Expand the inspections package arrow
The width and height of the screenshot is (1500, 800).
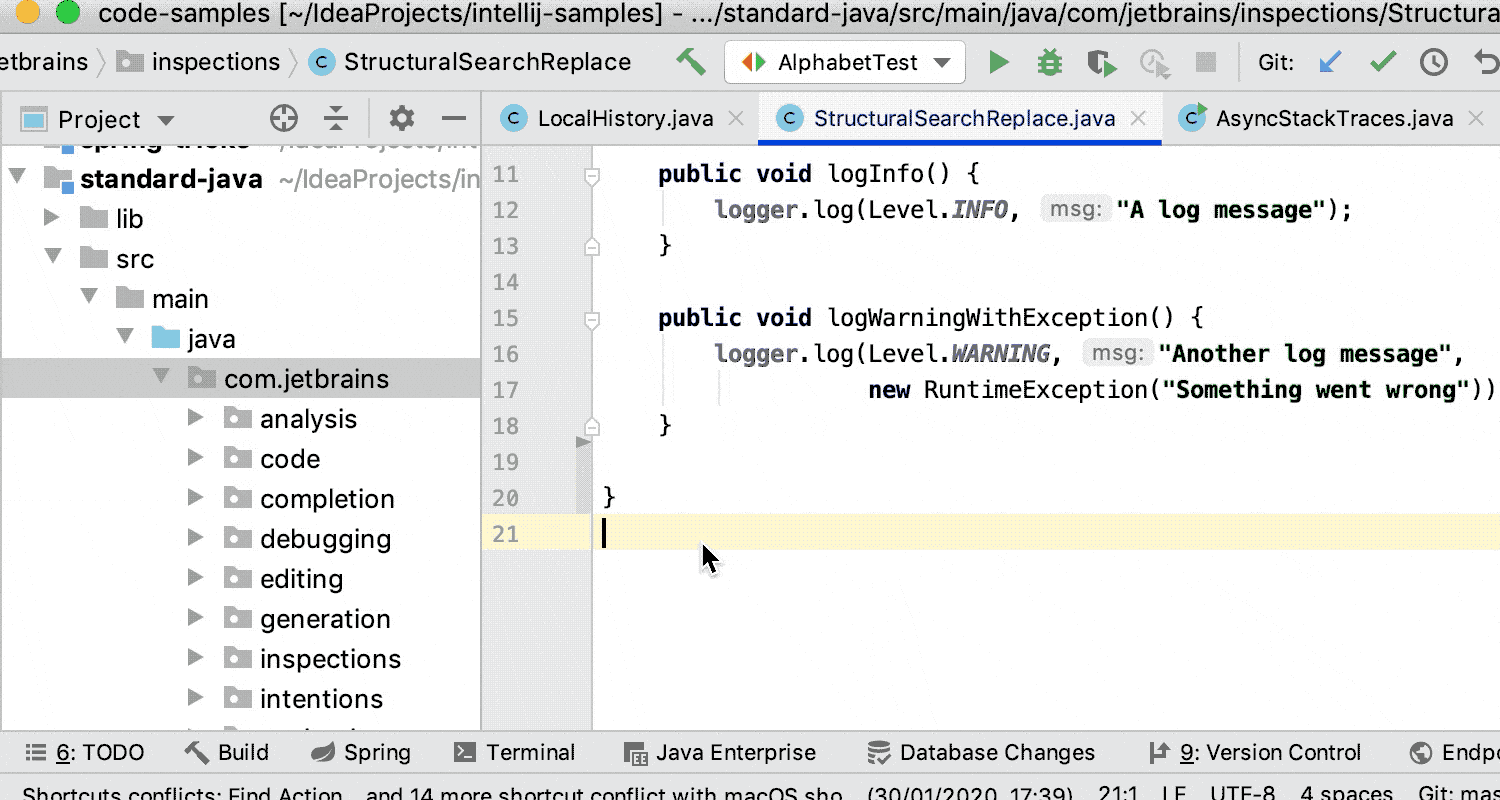pyautogui.click(x=197, y=658)
